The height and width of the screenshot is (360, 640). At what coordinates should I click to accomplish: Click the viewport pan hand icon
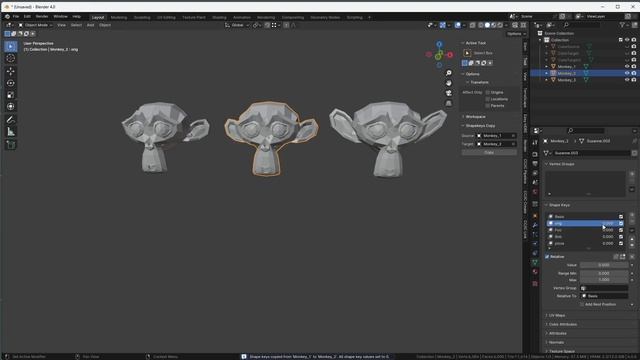449,83
